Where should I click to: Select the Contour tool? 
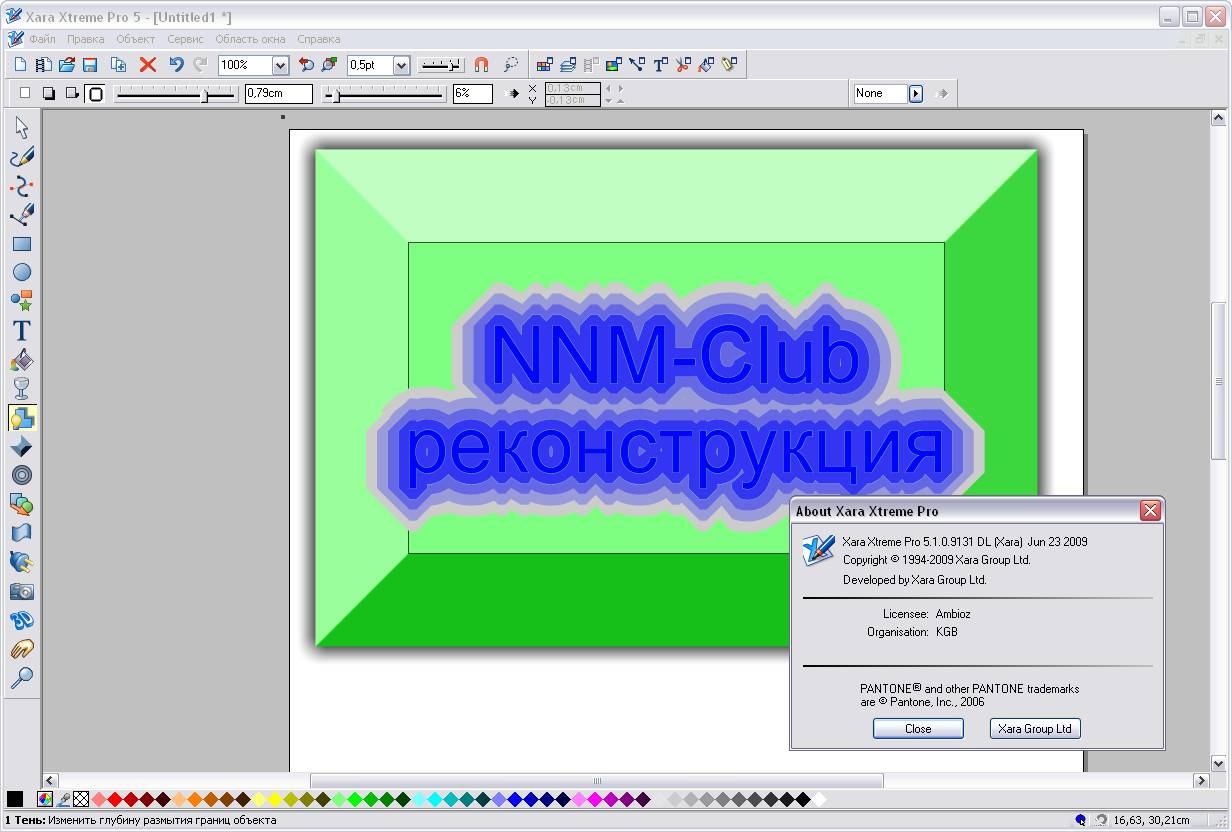pyautogui.click(x=22, y=475)
